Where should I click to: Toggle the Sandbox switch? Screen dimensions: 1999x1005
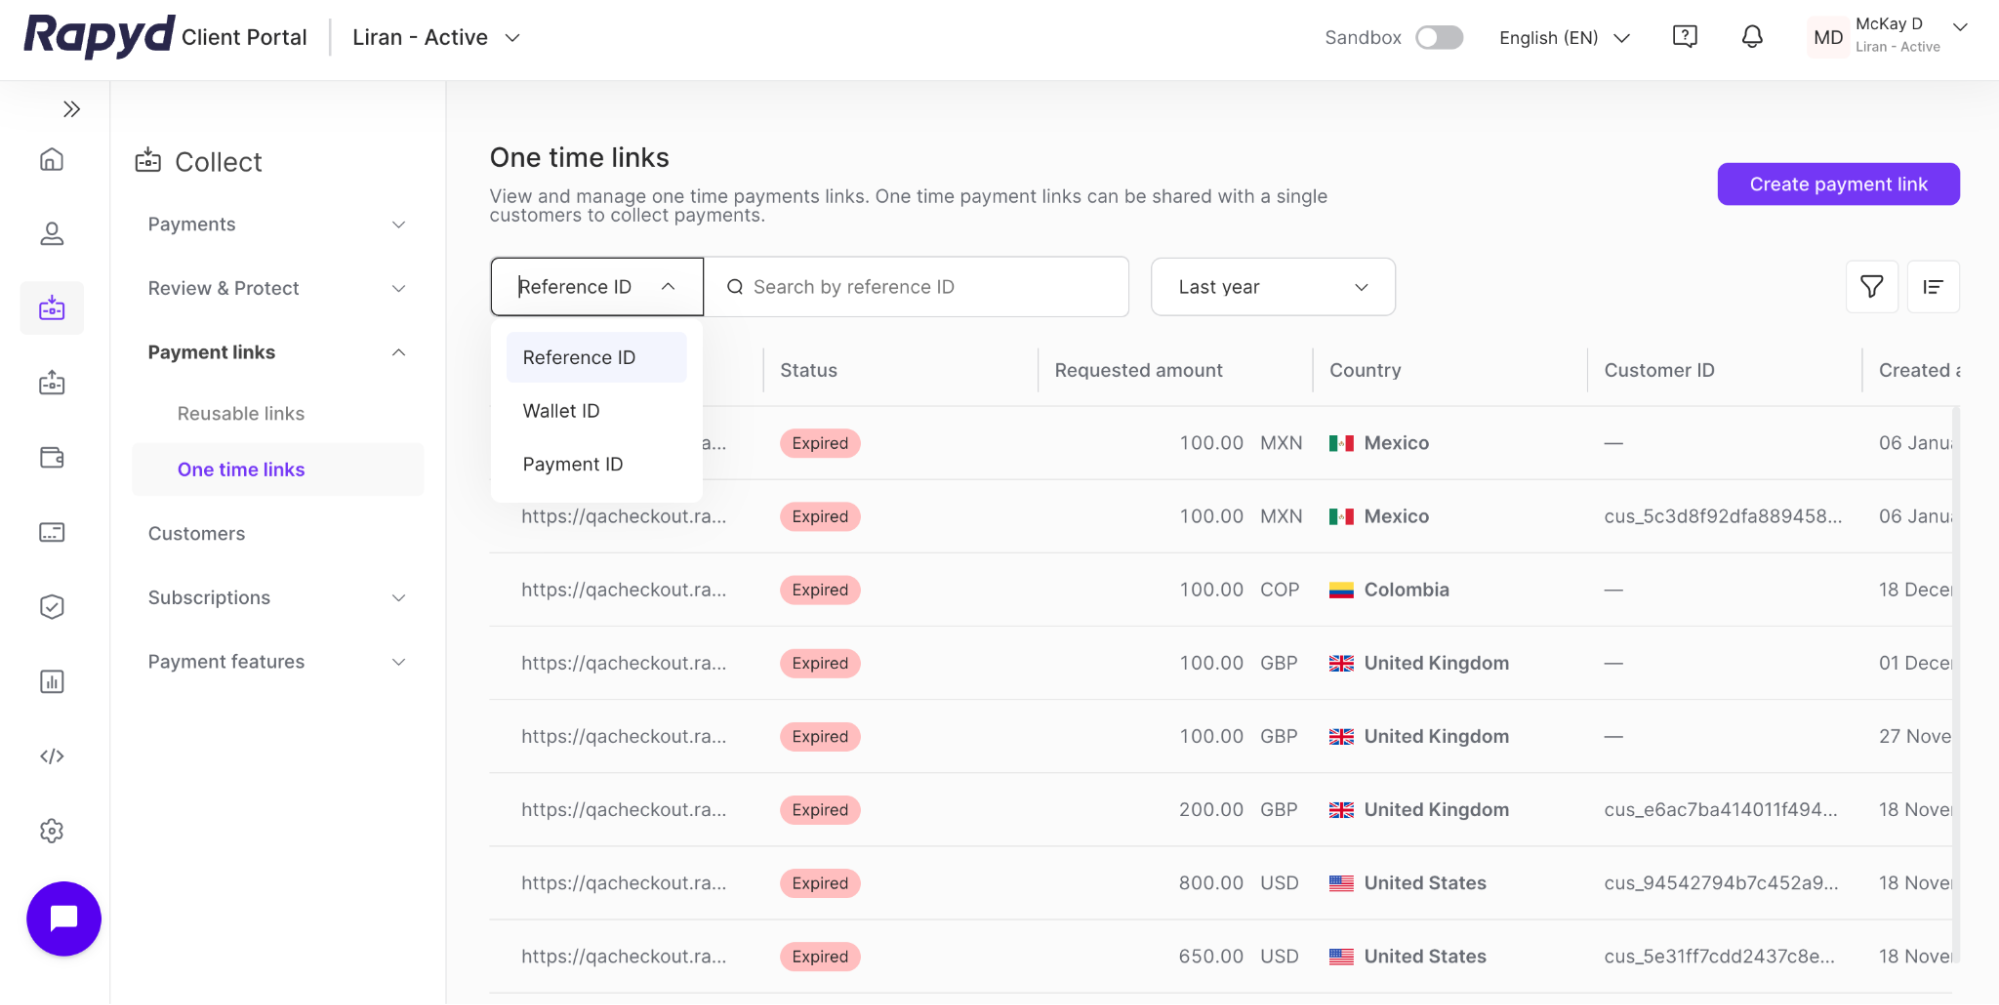pos(1438,36)
